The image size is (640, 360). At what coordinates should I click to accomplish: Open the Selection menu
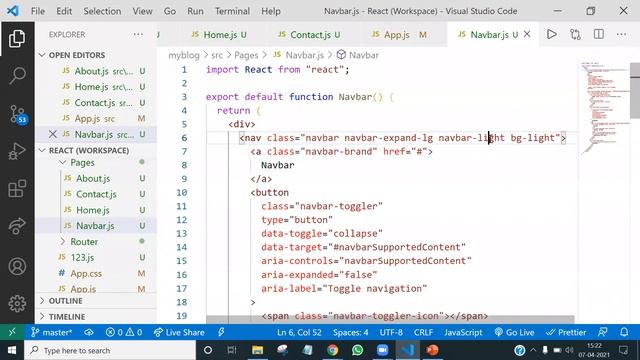tap(102, 11)
